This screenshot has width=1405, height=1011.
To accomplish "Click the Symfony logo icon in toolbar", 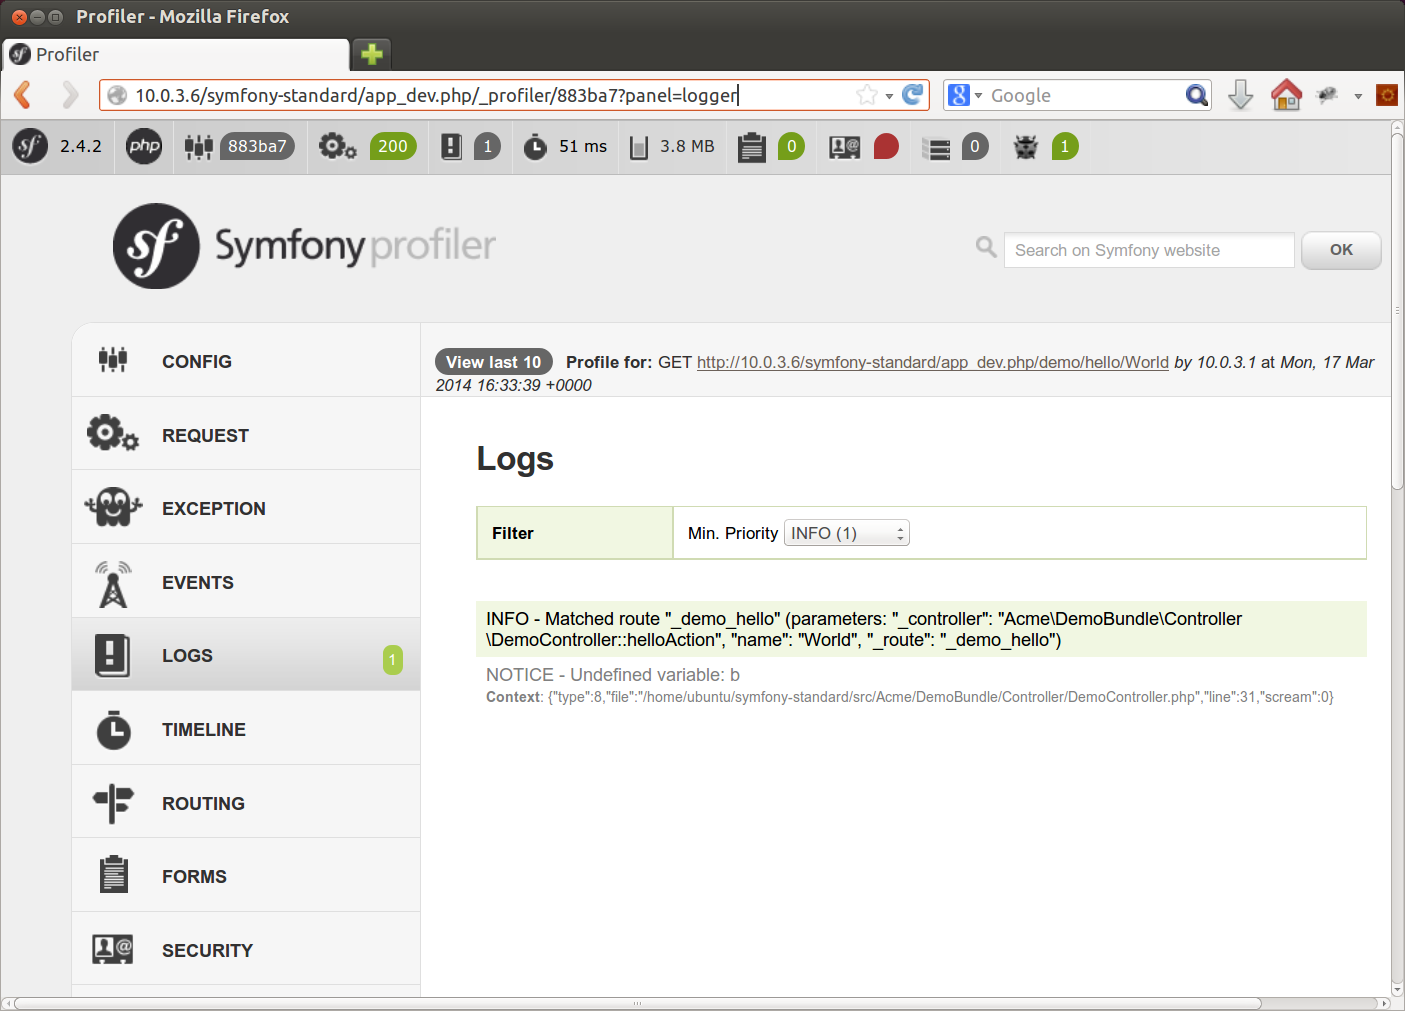I will pos(30,146).
